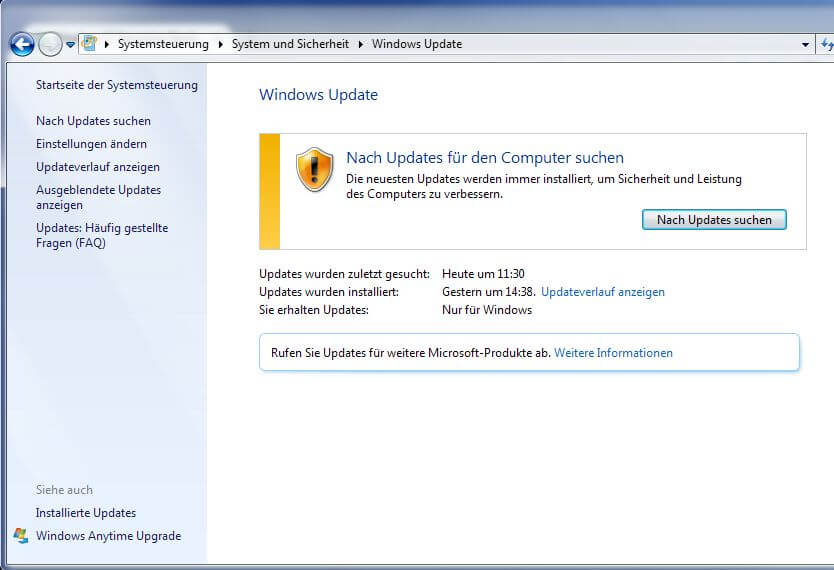This screenshot has height=570, width=834.
Task: Click 'Updates wurden installiert:' label
Action: point(329,292)
